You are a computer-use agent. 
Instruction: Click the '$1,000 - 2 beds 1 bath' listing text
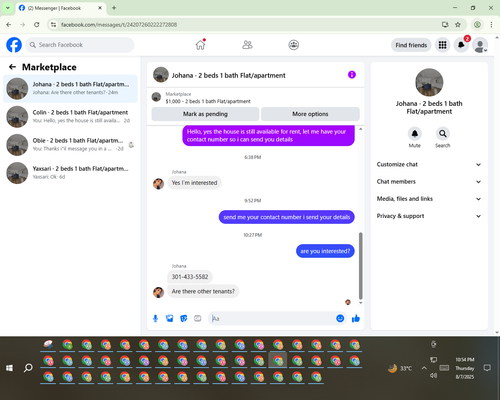click(x=208, y=101)
